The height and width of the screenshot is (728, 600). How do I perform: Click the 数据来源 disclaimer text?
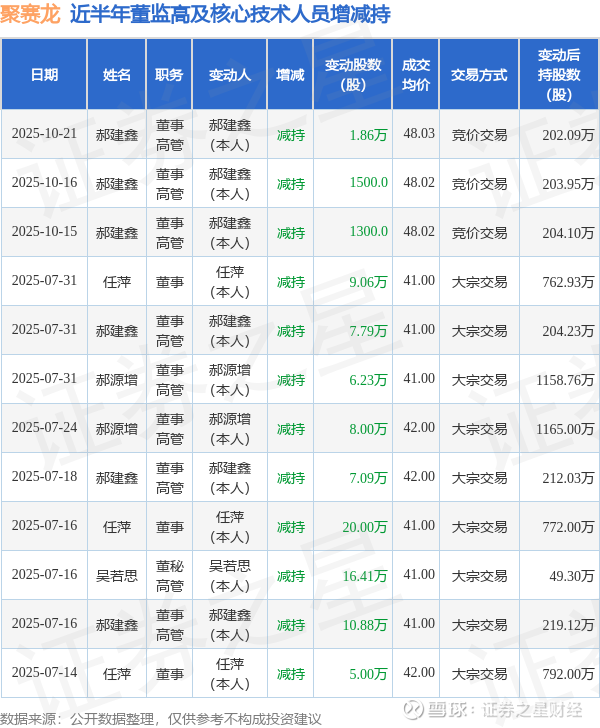point(161,719)
